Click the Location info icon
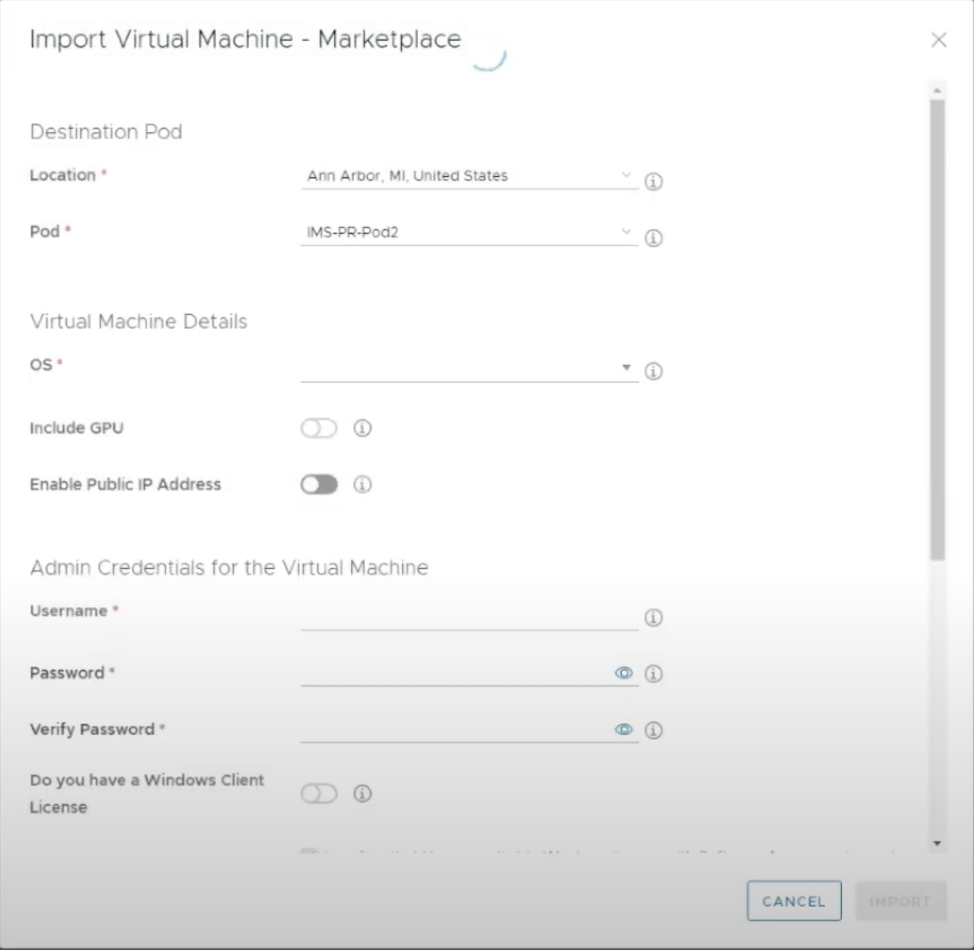Image resolution: width=974 pixels, height=950 pixels. click(x=653, y=182)
